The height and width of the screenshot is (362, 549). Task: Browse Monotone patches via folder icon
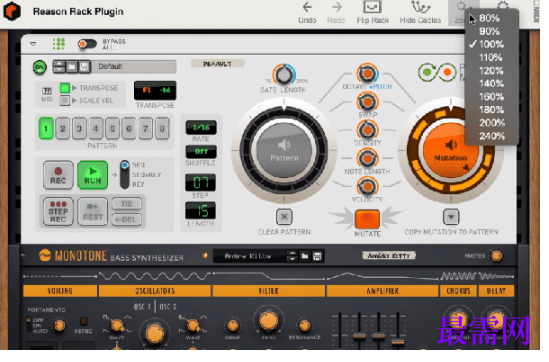coord(305,256)
